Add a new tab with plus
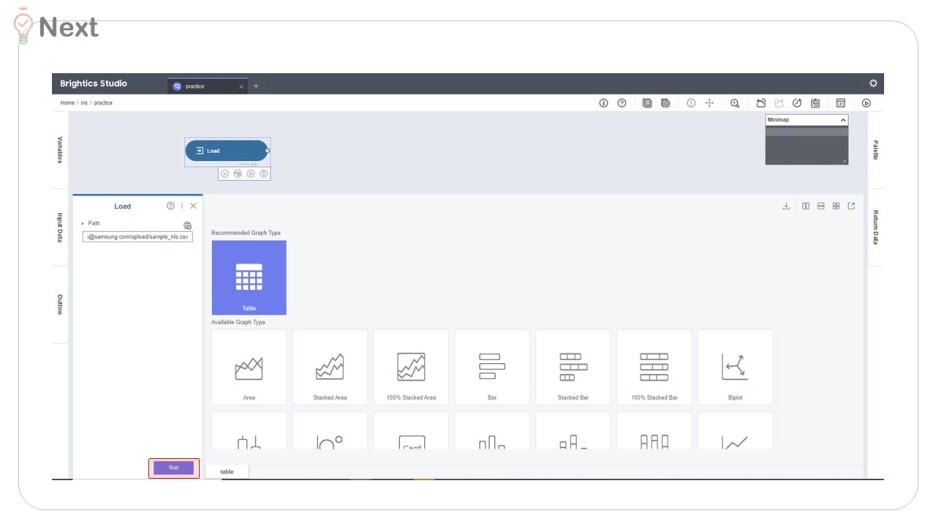The image size is (936, 527). tap(256, 87)
